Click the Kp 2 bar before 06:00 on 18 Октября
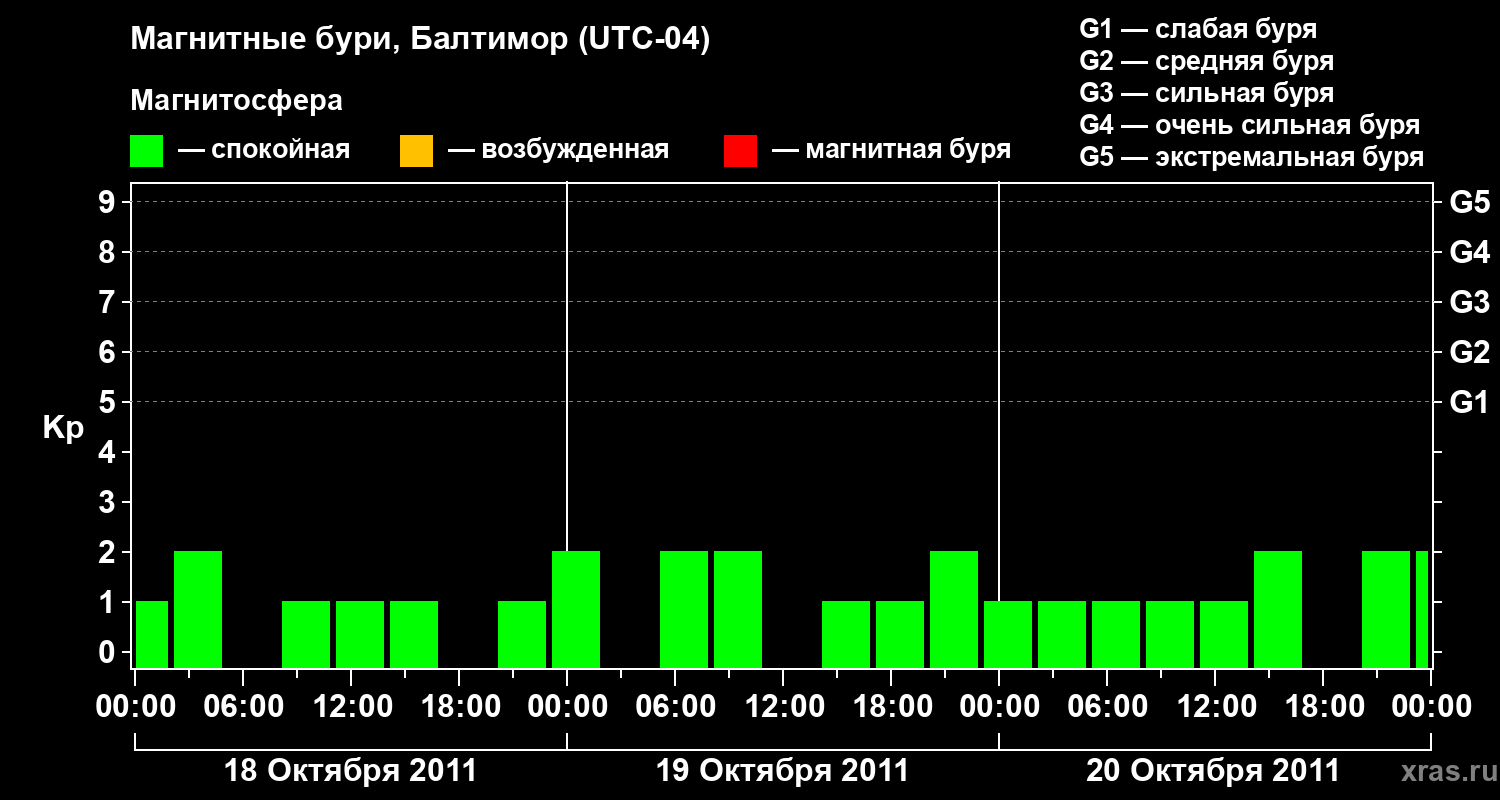This screenshot has width=1500, height=800. click(x=198, y=609)
